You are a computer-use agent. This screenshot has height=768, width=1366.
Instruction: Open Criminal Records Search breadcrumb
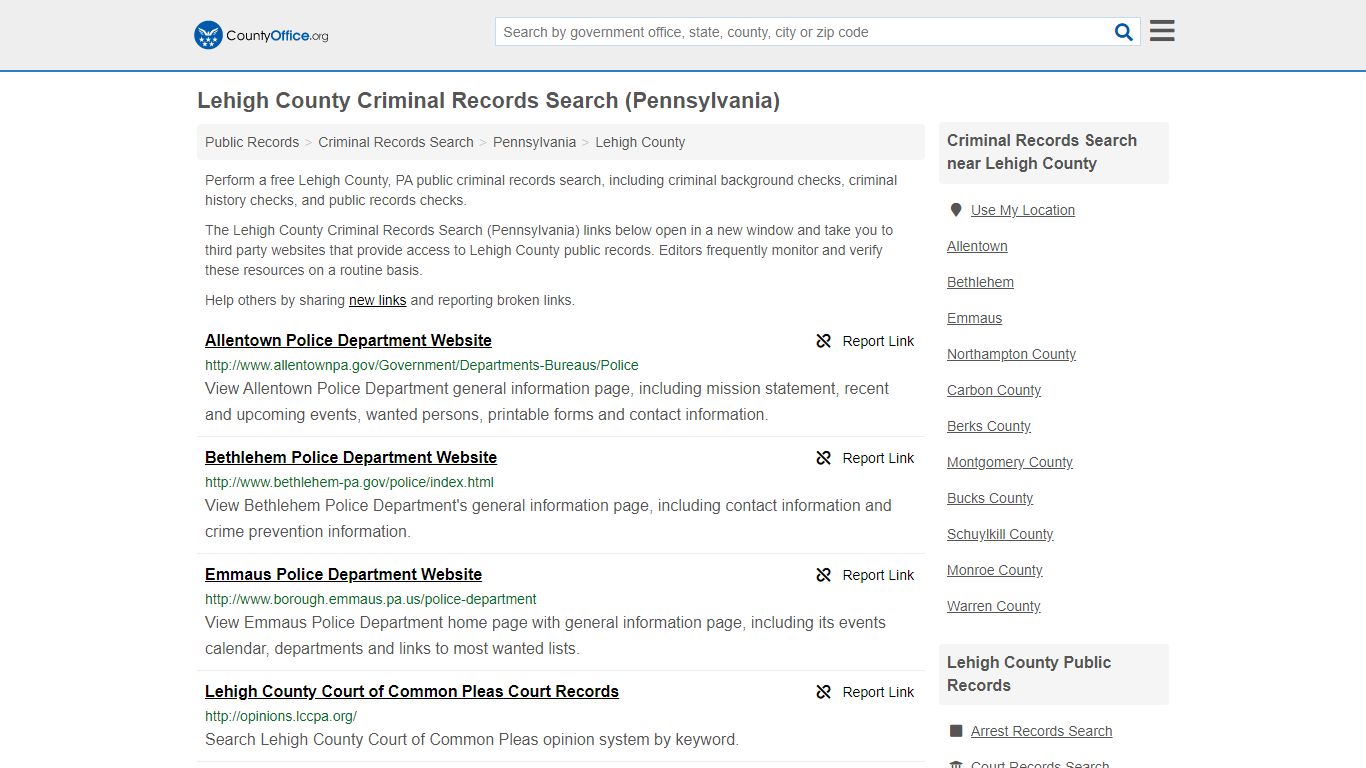(x=396, y=142)
